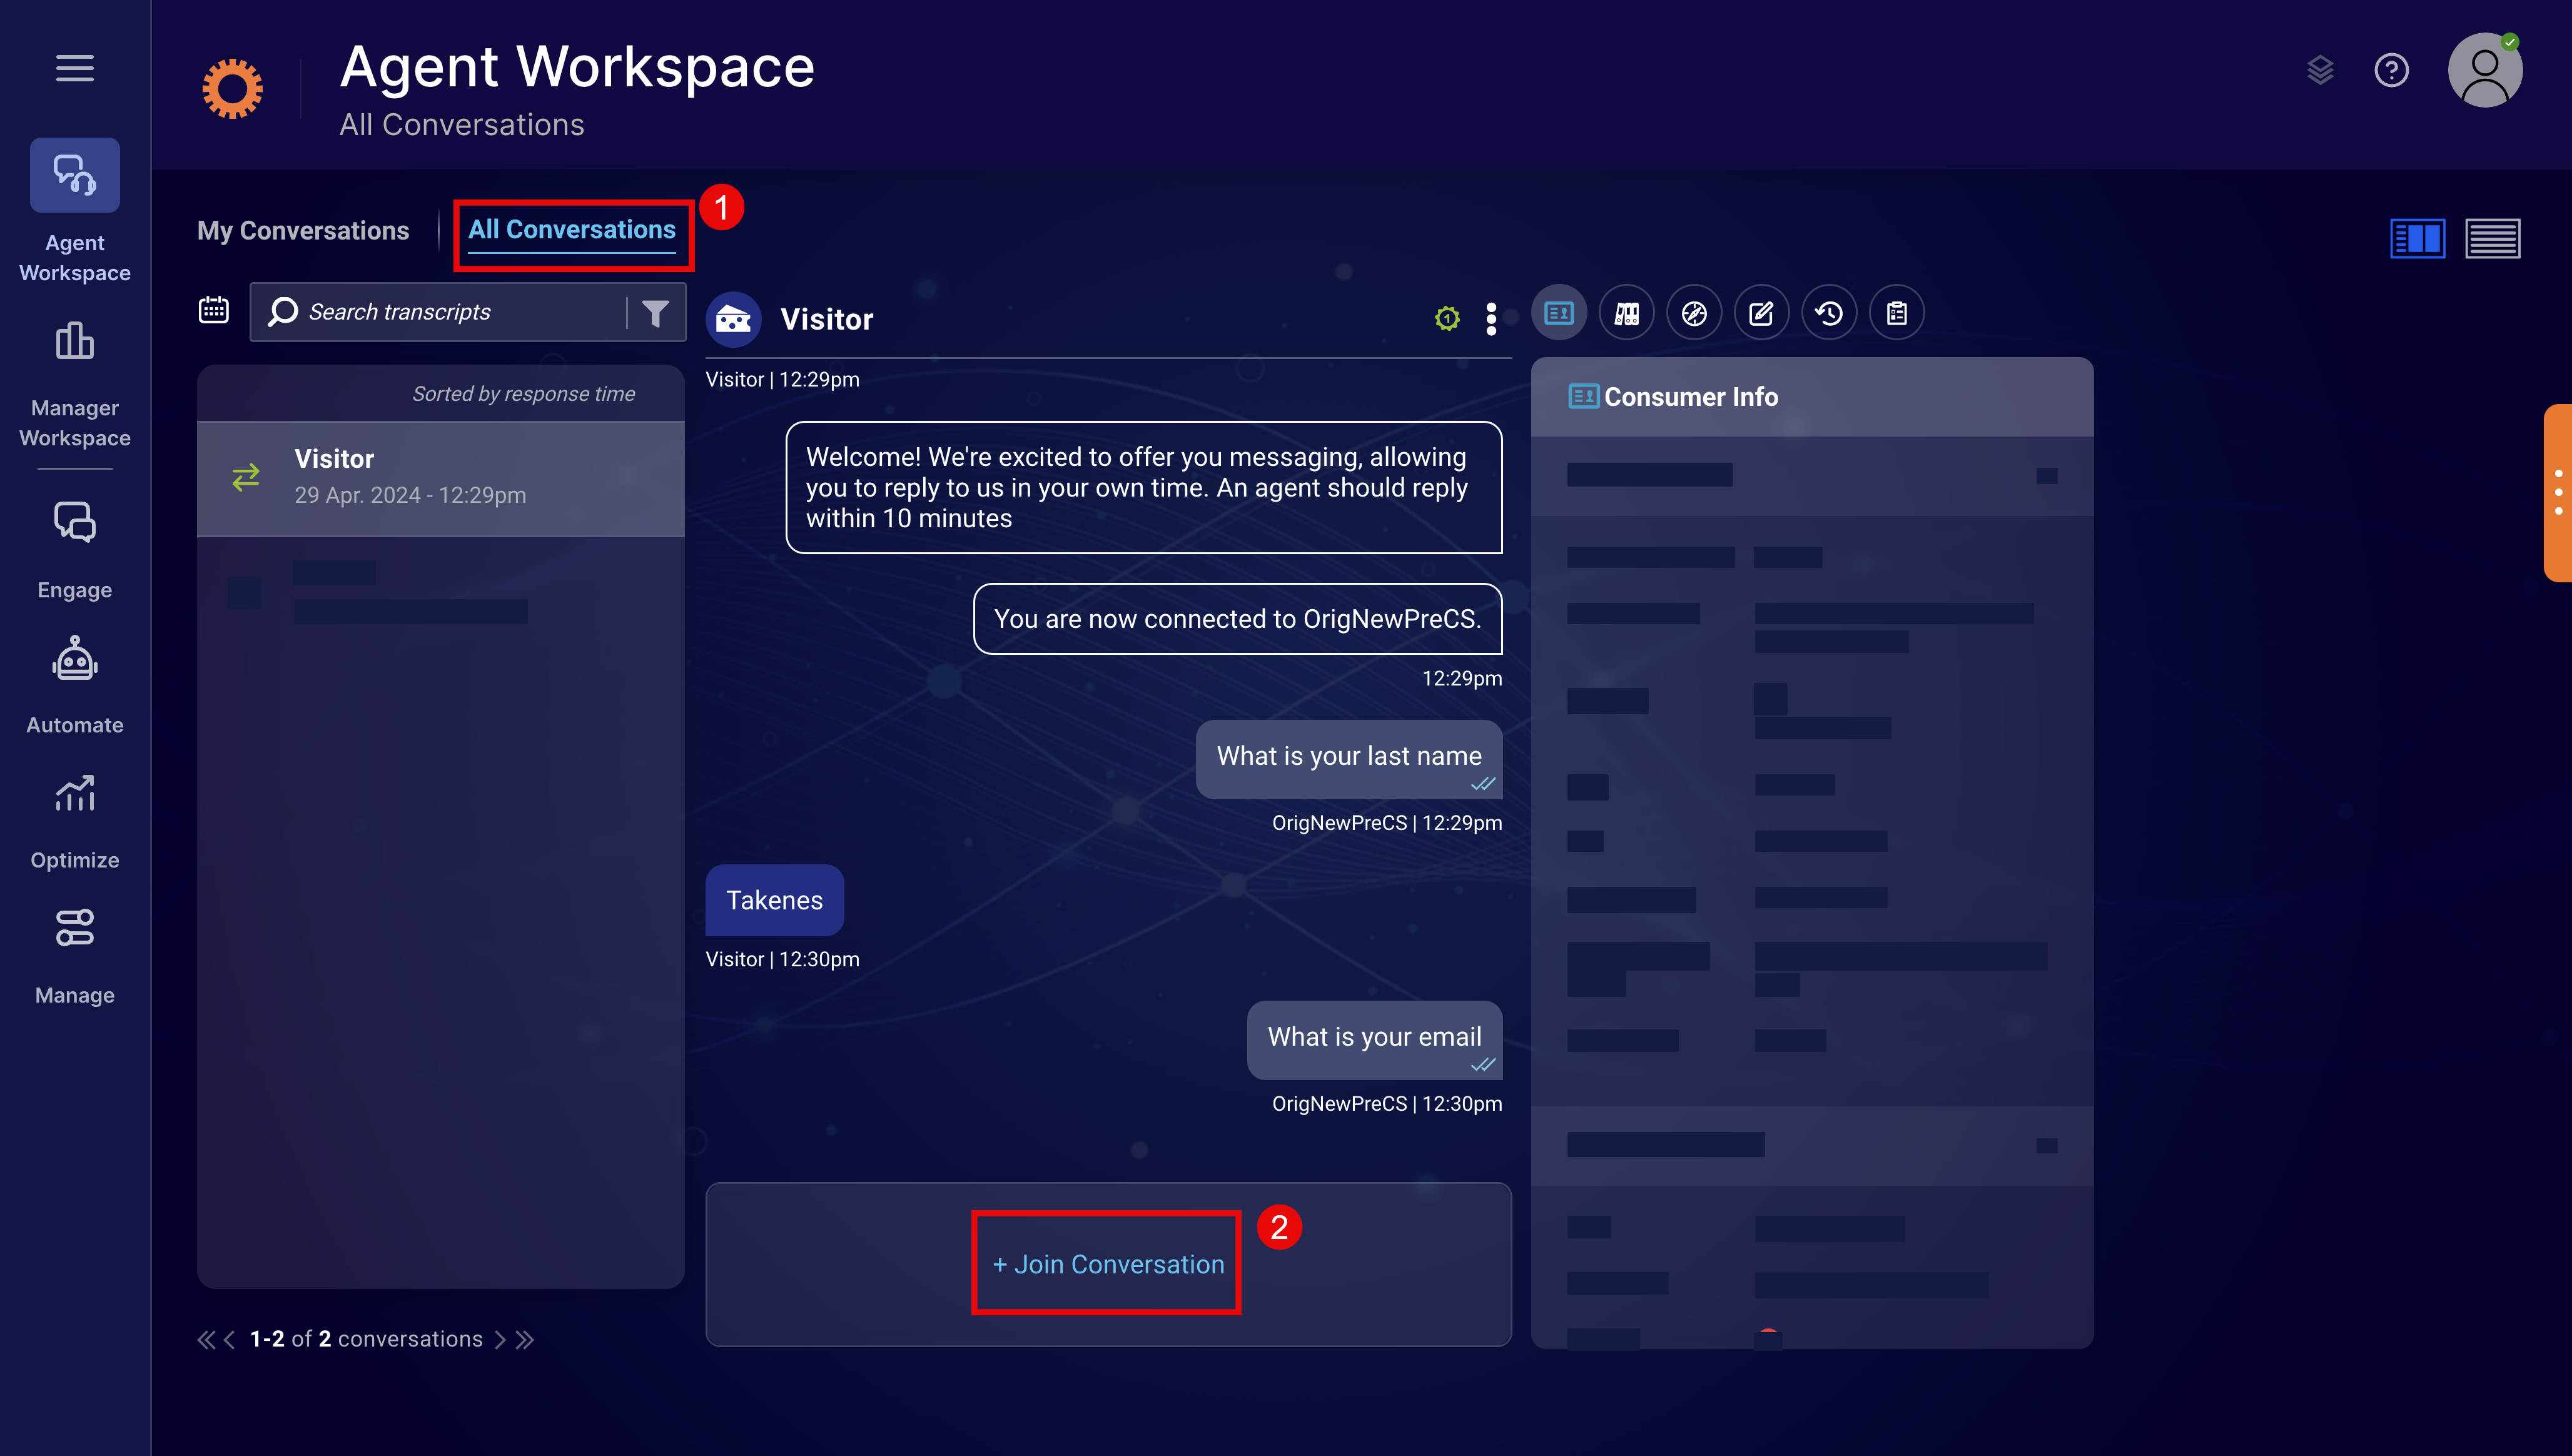Click the 'What is your email' message
This screenshot has width=2572, height=1456.
pyautogui.click(x=1375, y=1040)
